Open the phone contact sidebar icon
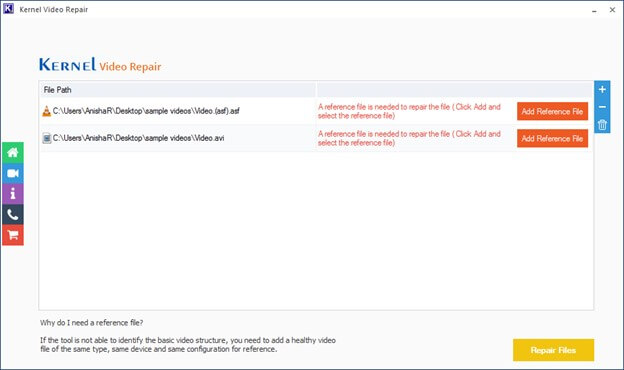The width and height of the screenshot is (624, 370). click(x=13, y=214)
